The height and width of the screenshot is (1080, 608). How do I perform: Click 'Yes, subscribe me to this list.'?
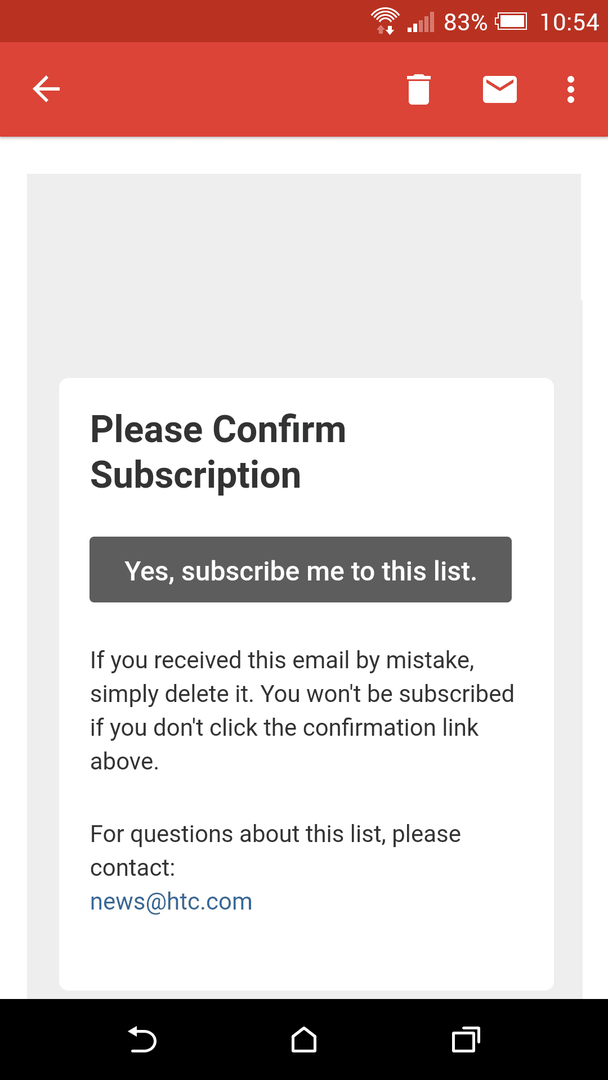coord(300,570)
